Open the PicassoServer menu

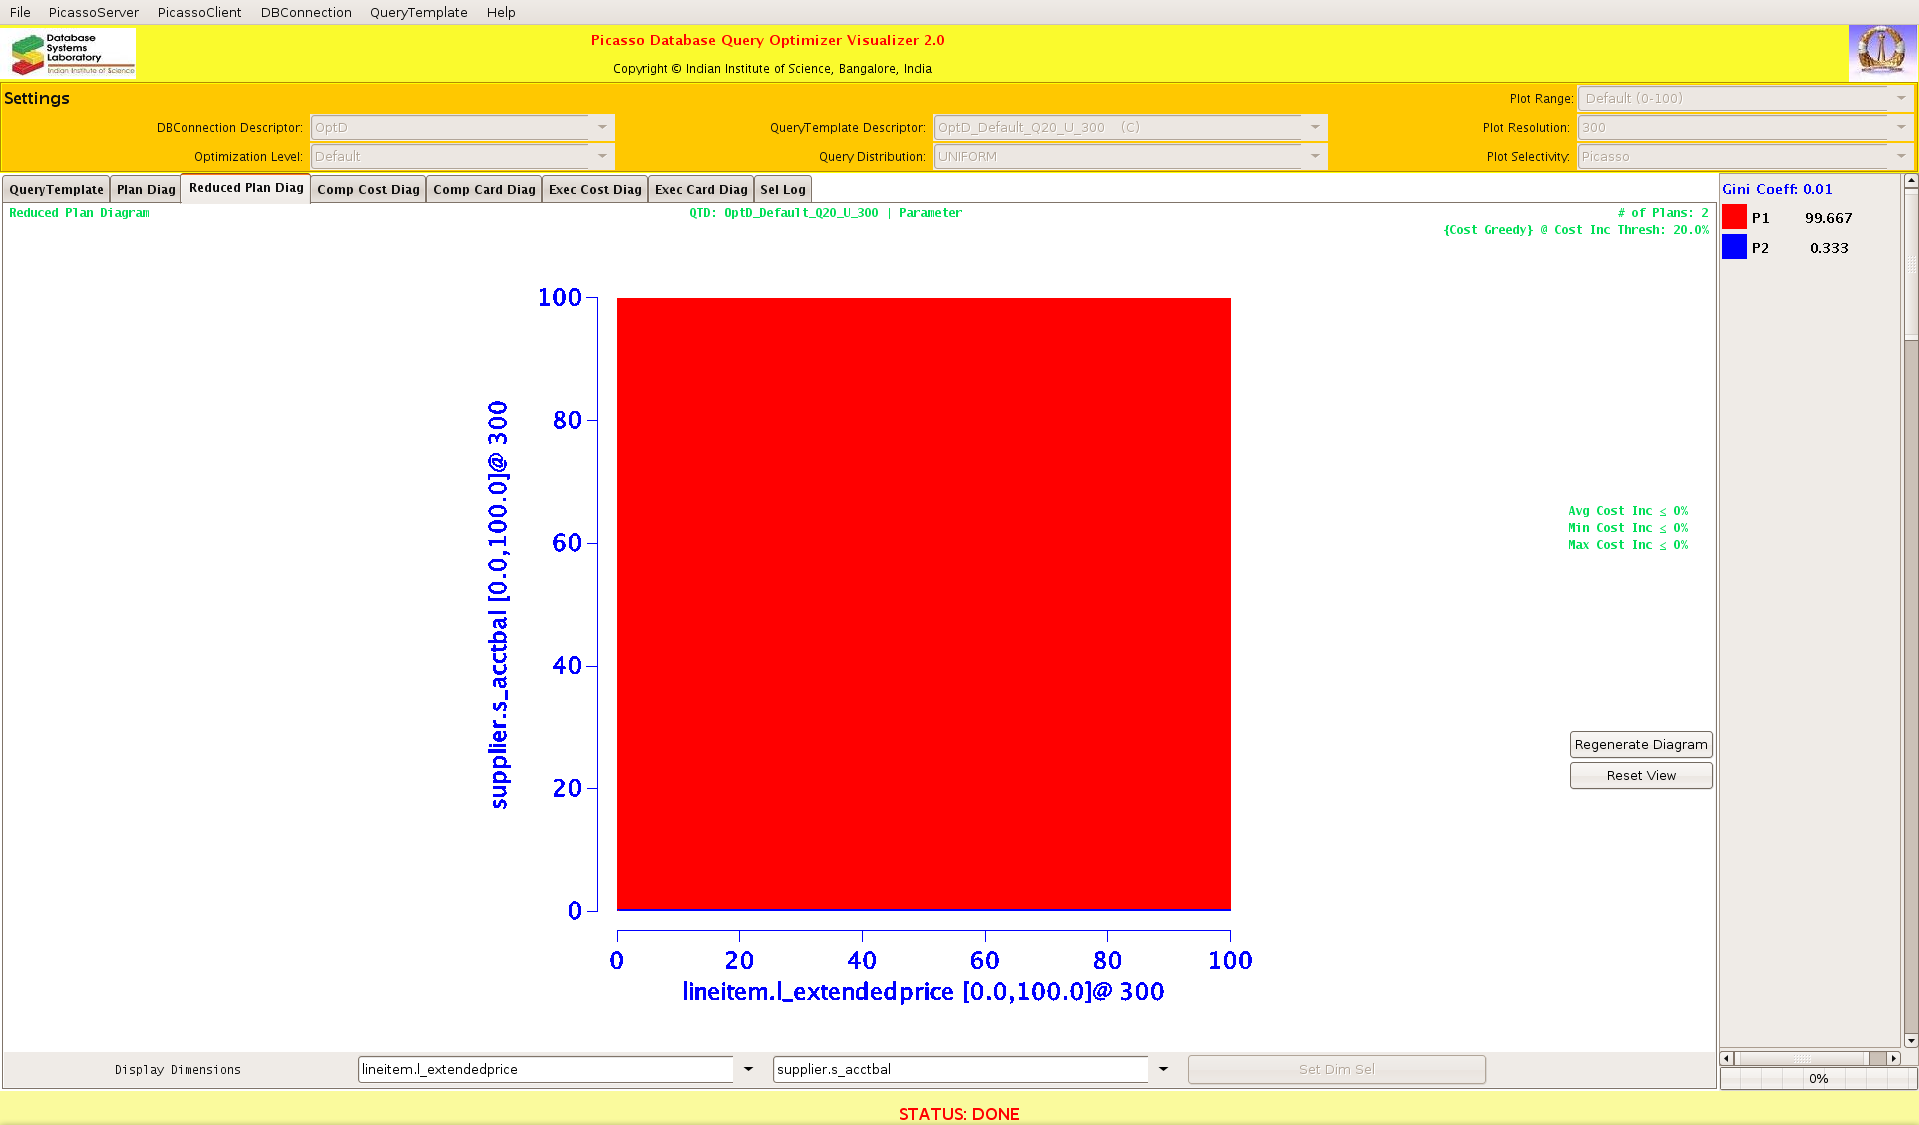[x=93, y=13]
